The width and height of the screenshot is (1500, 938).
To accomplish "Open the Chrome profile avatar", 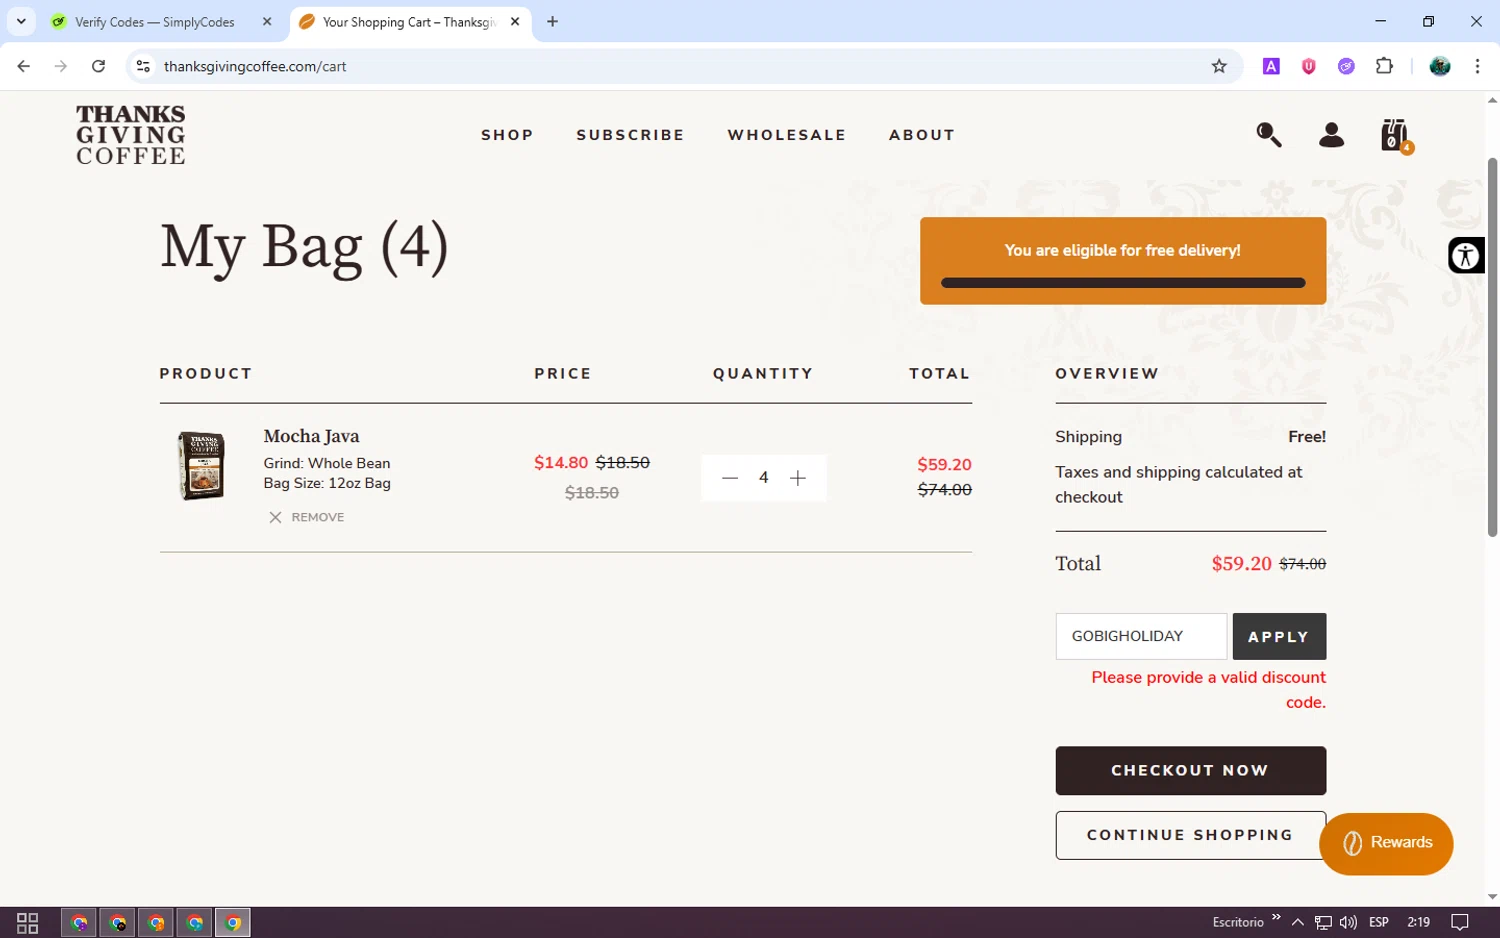I will coord(1440,66).
